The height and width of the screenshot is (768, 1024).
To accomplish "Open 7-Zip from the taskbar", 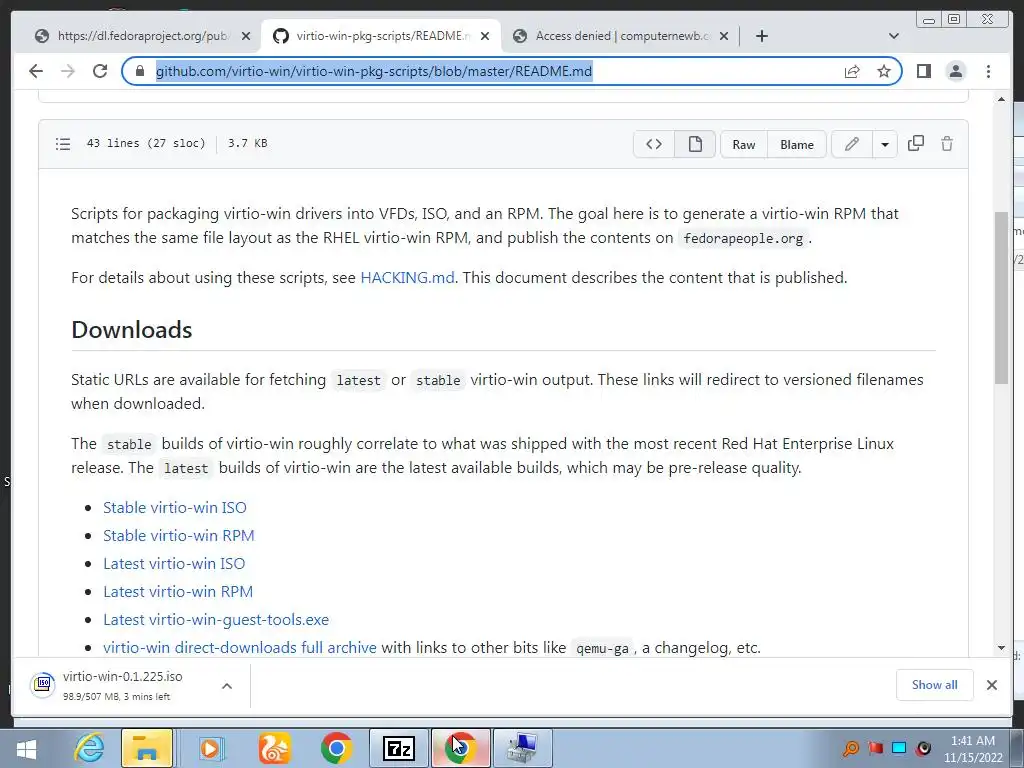I will pos(399,748).
